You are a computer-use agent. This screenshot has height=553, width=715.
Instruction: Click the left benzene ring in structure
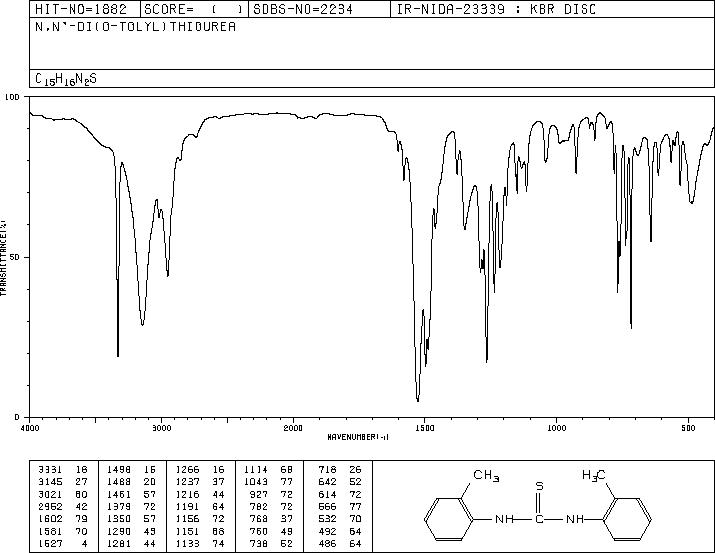tap(449, 519)
